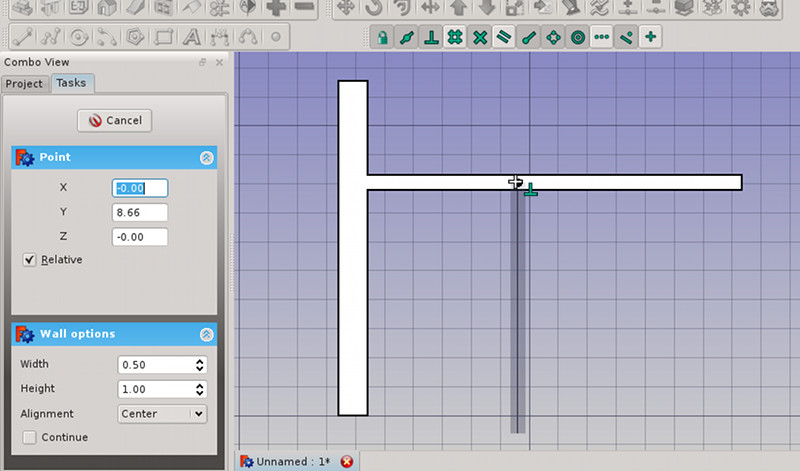Screen dimensions: 800x471
Task: Increase the wall Width value
Action: 199,361
